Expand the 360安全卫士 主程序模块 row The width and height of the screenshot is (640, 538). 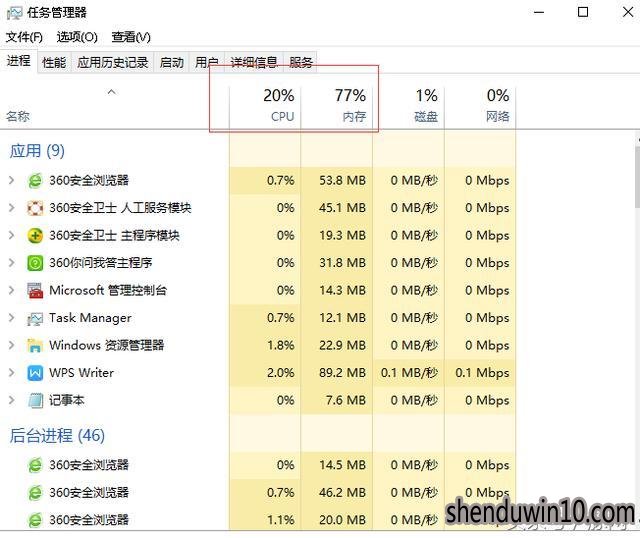tap(12, 235)
